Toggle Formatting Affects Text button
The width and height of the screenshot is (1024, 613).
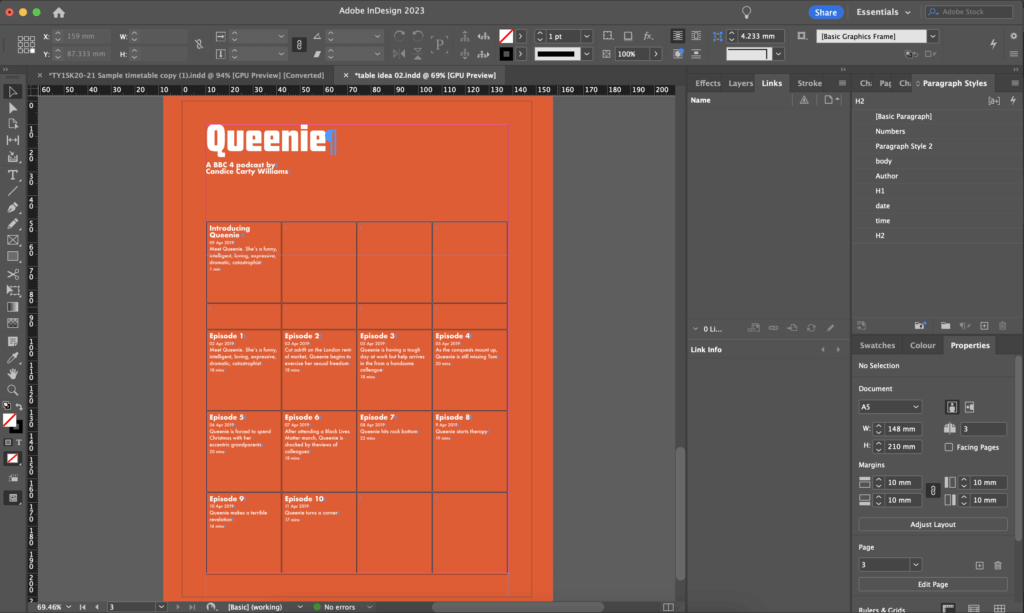(19, 442)
